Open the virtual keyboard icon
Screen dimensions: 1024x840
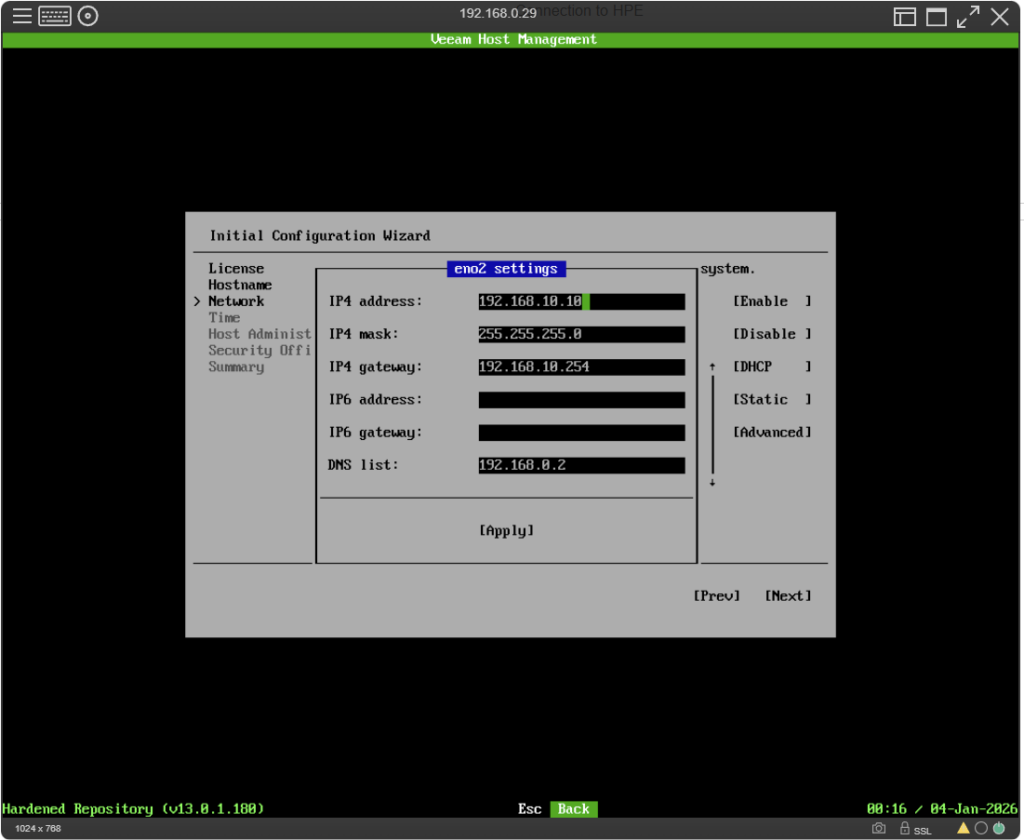pyautogui.click(x=55, y=16)
